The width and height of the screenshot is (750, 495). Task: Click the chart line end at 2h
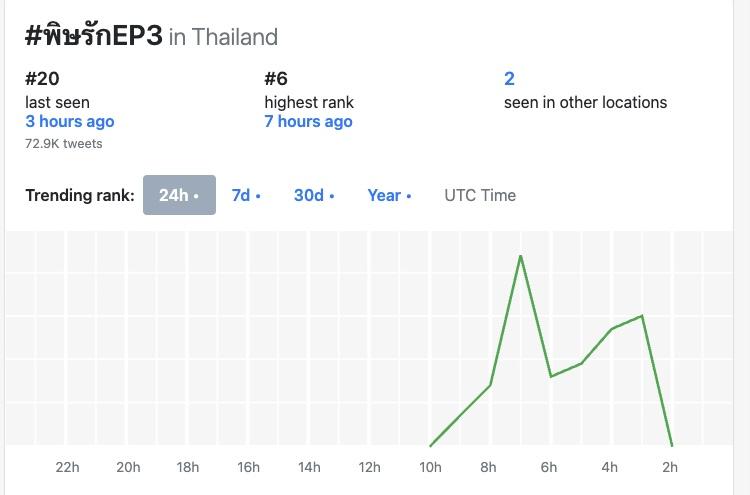pyautogui.click(x=672, y=446)
